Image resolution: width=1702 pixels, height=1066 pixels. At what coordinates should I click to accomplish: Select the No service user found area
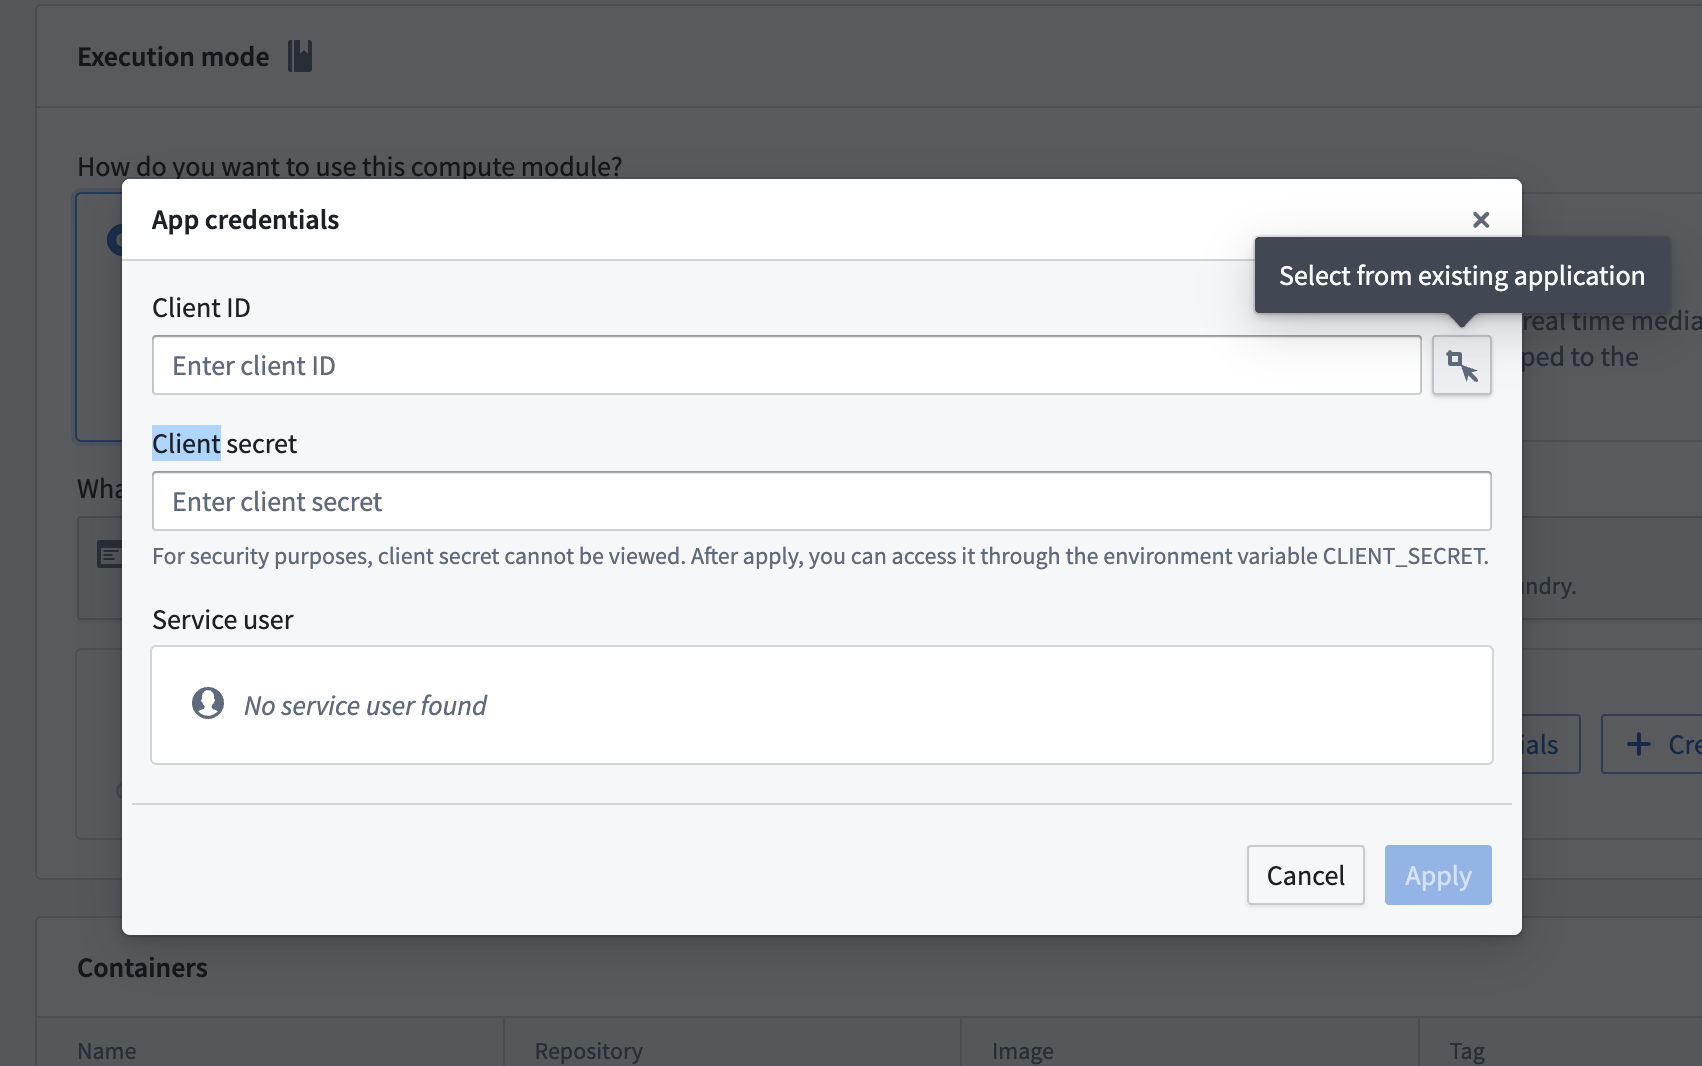point(365,705)
